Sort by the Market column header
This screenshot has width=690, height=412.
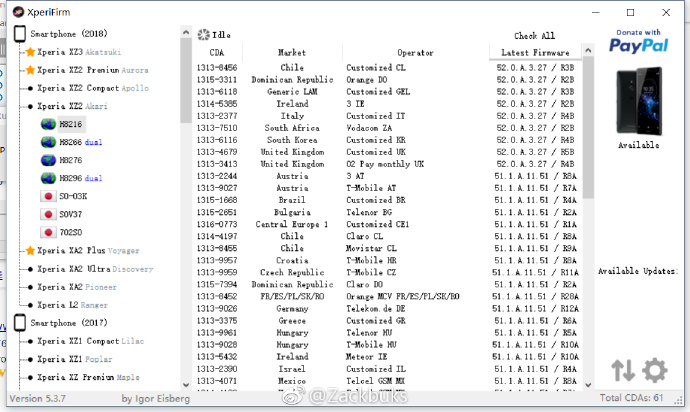click(x=292, y=52)
